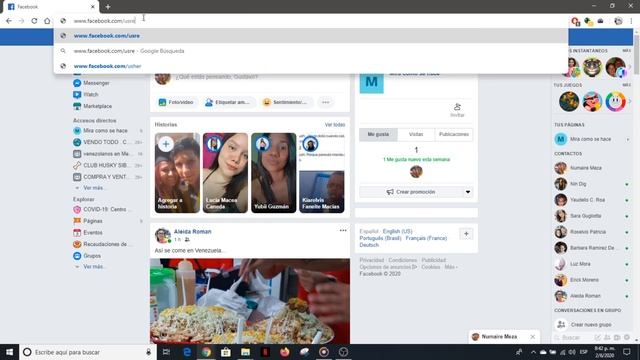Open Kiarobris Fanelte Macias story
This screenshot has width=640, height=360.
pyautogui.click(x=322, y=173)
